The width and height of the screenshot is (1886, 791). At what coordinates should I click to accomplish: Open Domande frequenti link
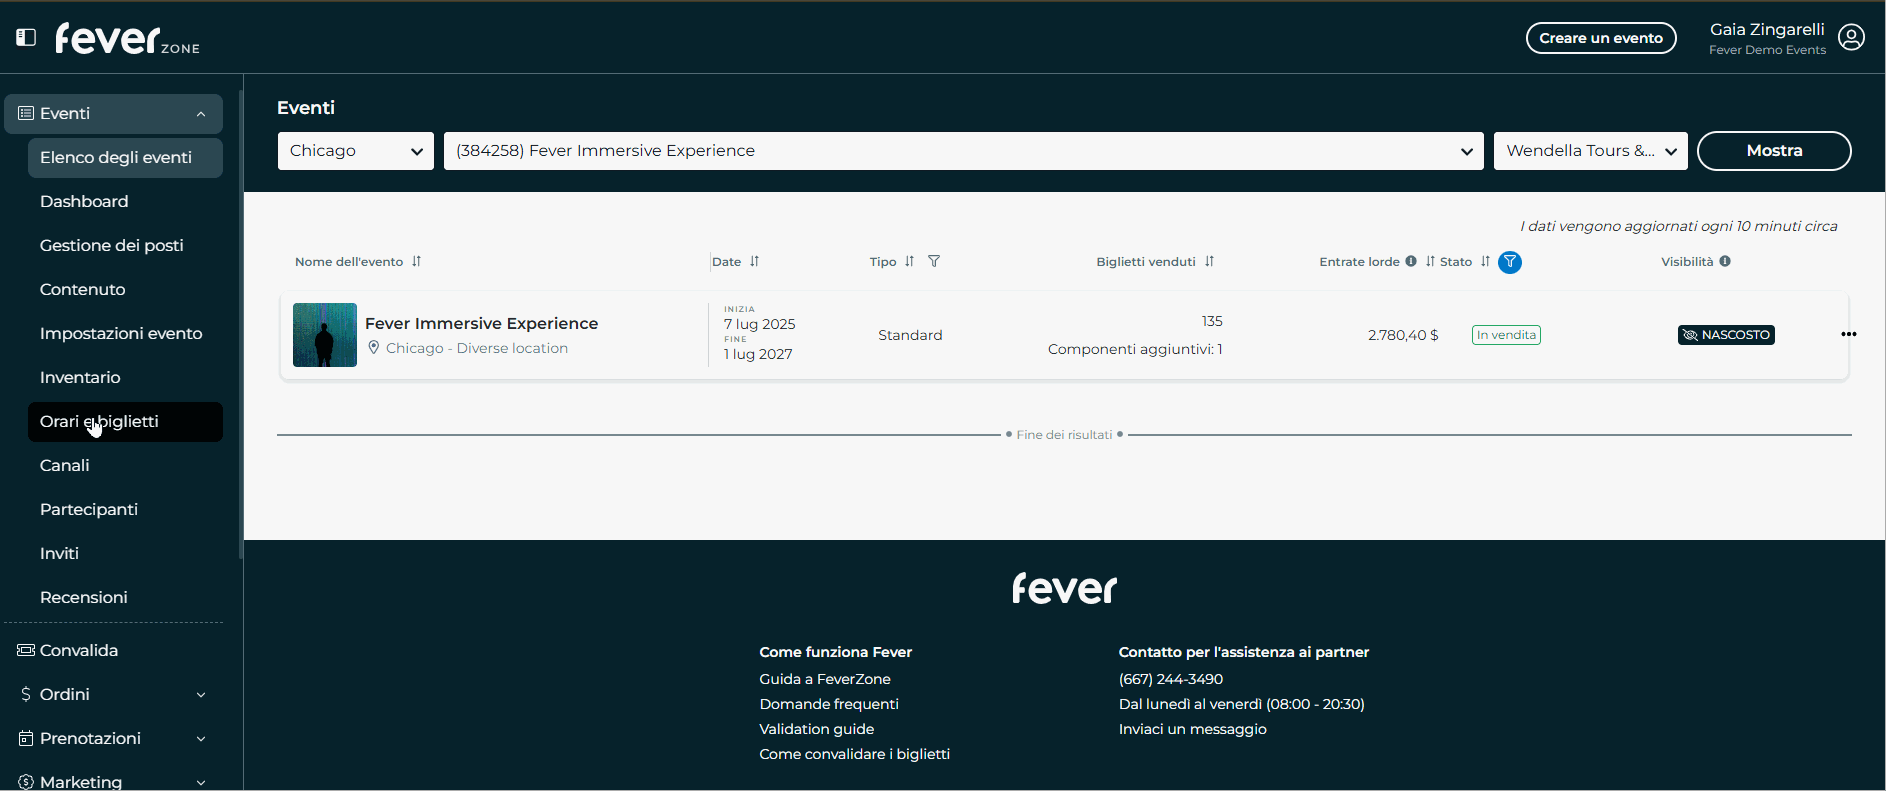point(829,704)
